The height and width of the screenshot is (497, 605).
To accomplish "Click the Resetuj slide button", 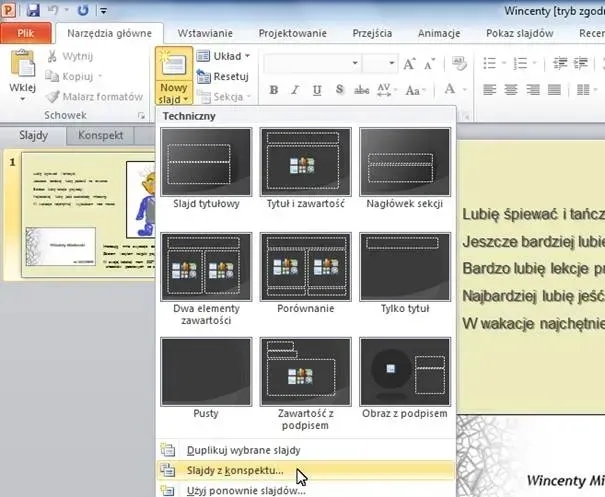I will [x=222, y=76].
